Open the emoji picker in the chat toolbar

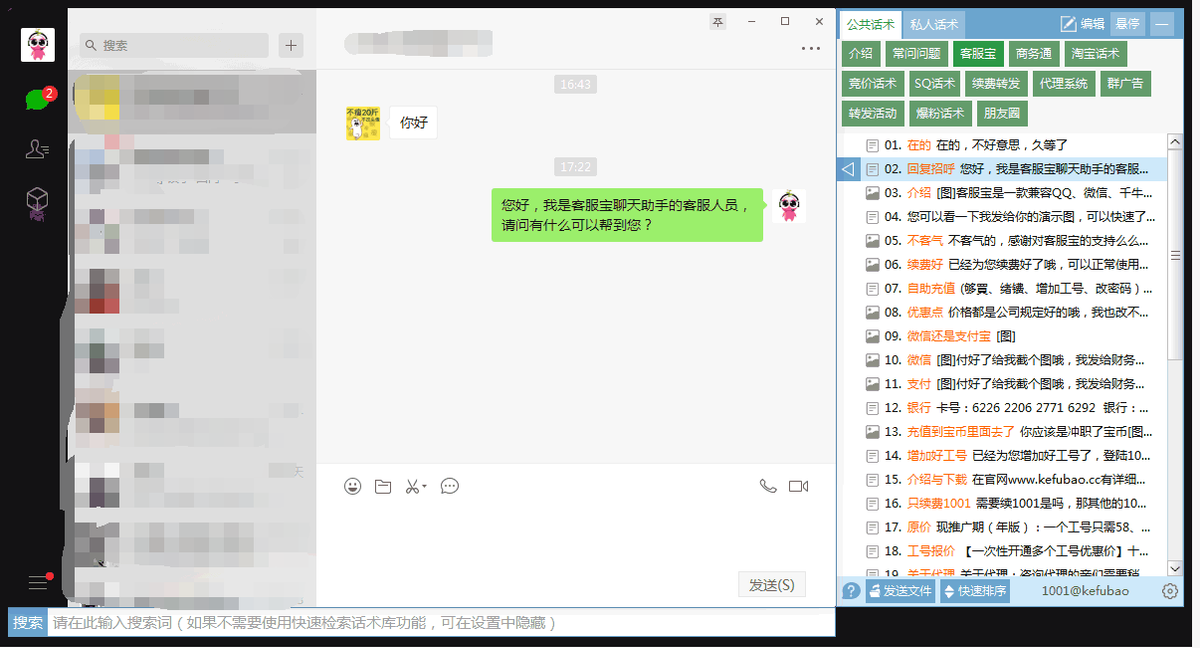[352, 485]
